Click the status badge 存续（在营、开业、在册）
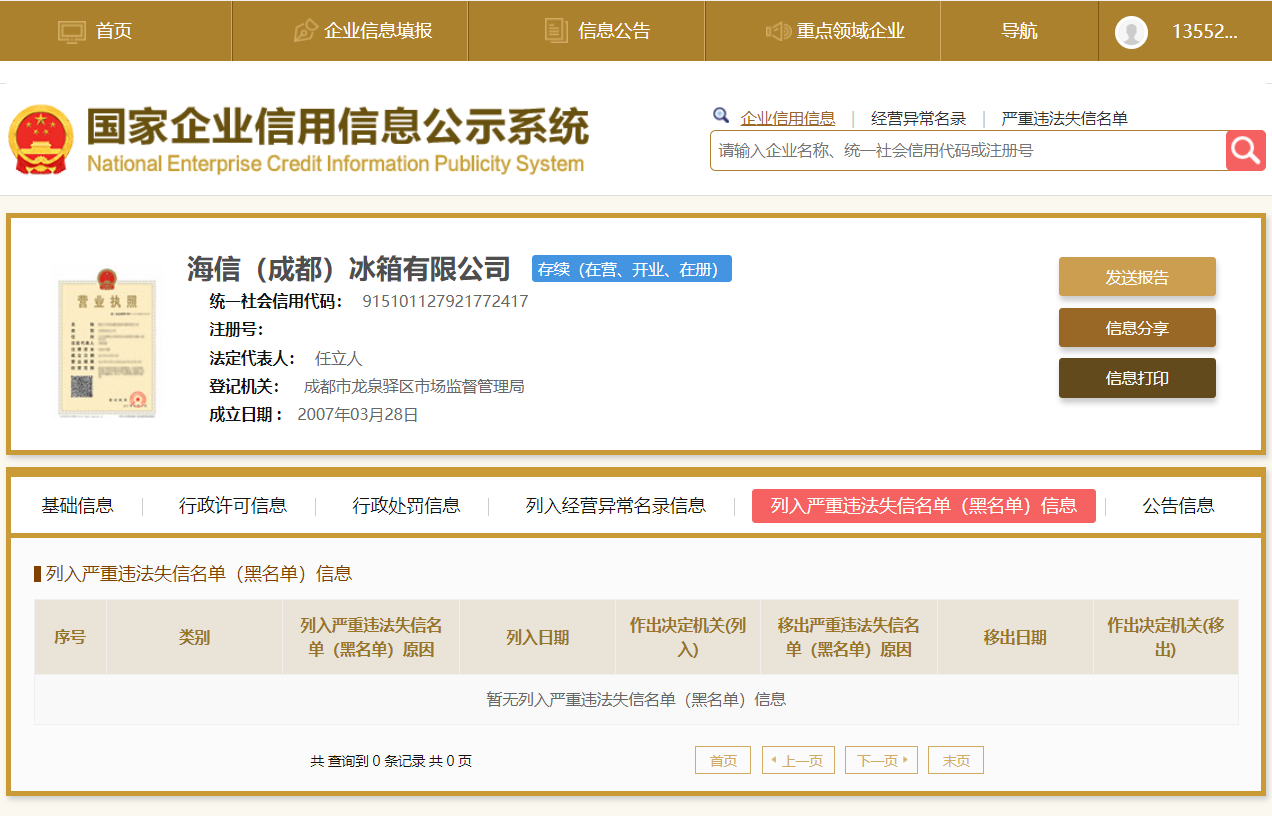The height and width of the screenshot is (816, 1272). tap(632, 269)
